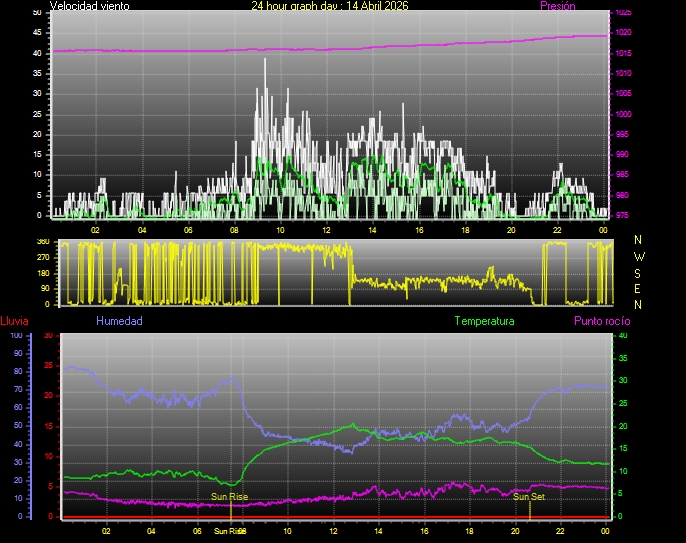Click the Sun Rise marker inside the temperature graph

[229, 496]
